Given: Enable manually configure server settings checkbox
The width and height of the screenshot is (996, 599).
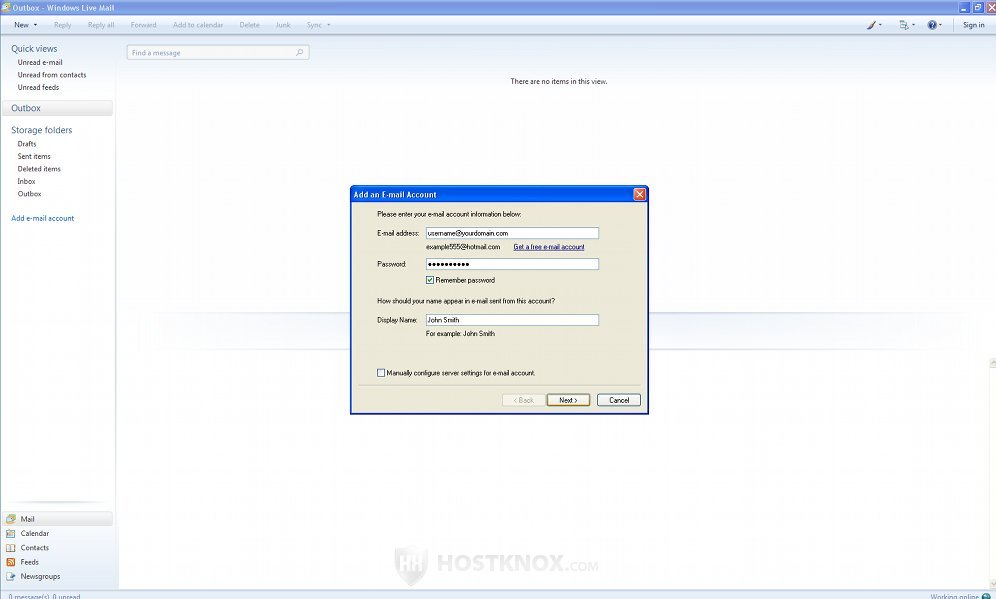Looking at the screenshot, I should click(381, 373).
